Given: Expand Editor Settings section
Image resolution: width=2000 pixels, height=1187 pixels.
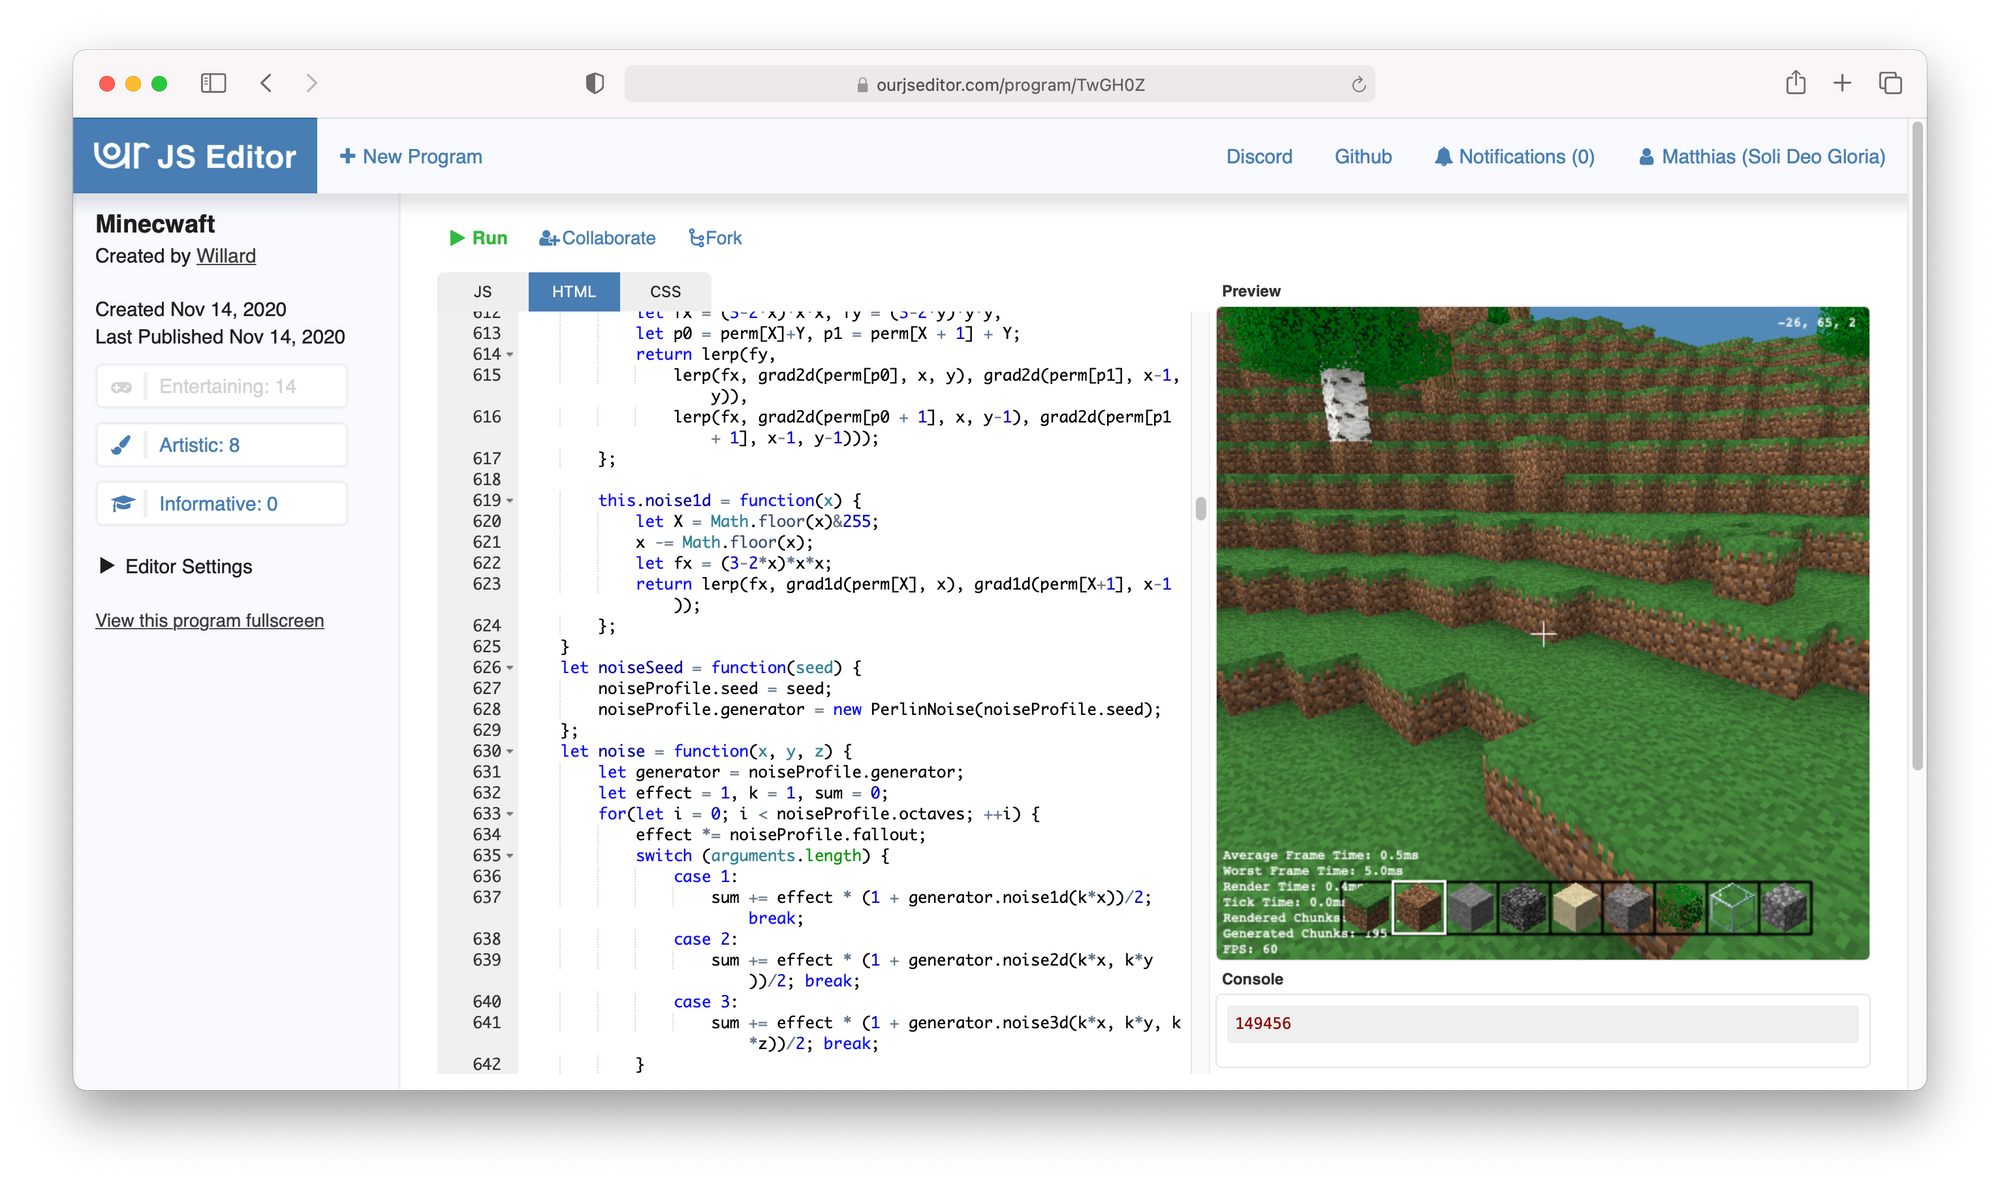Looking at the screenshot, I should (x=175, y=566).
